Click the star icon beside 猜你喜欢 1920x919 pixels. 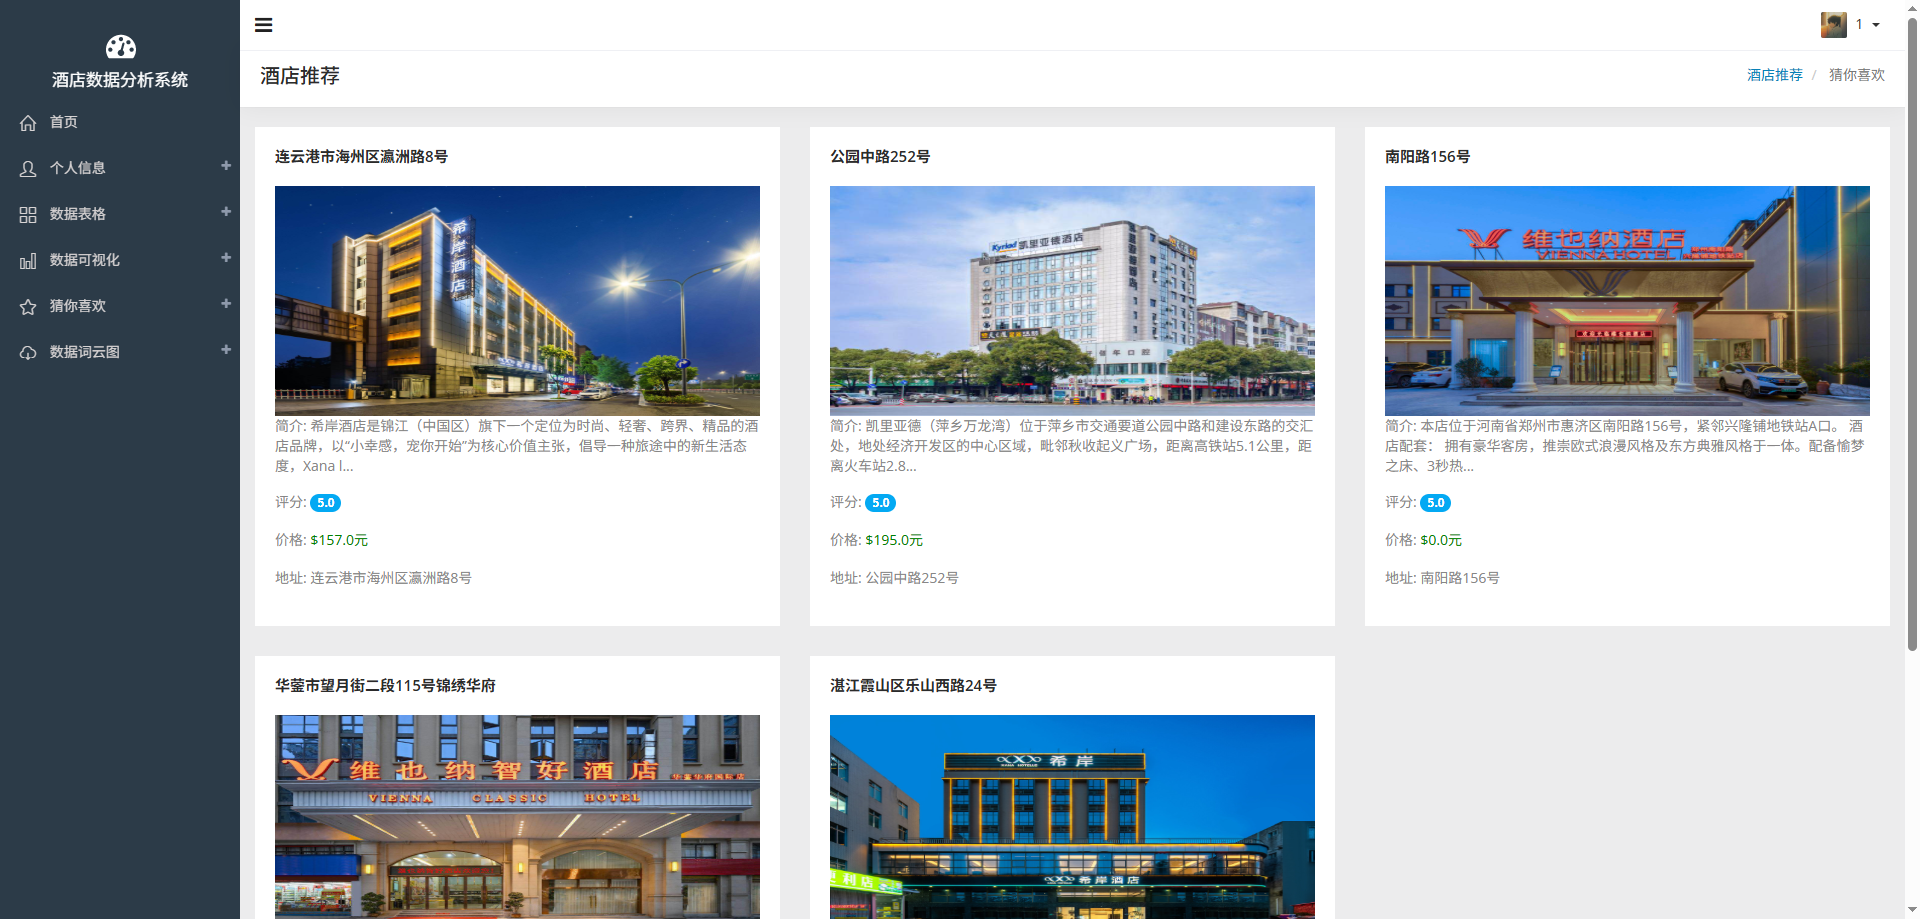click(x=28, y=307)
